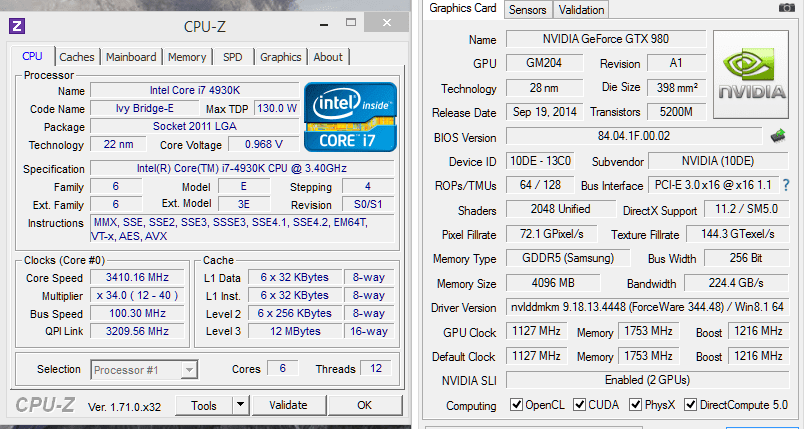The width and height of the screenshot is (805, 429).
Task: Click the Bus Speed value 100.30 MHz
Action: click(137, 314)
